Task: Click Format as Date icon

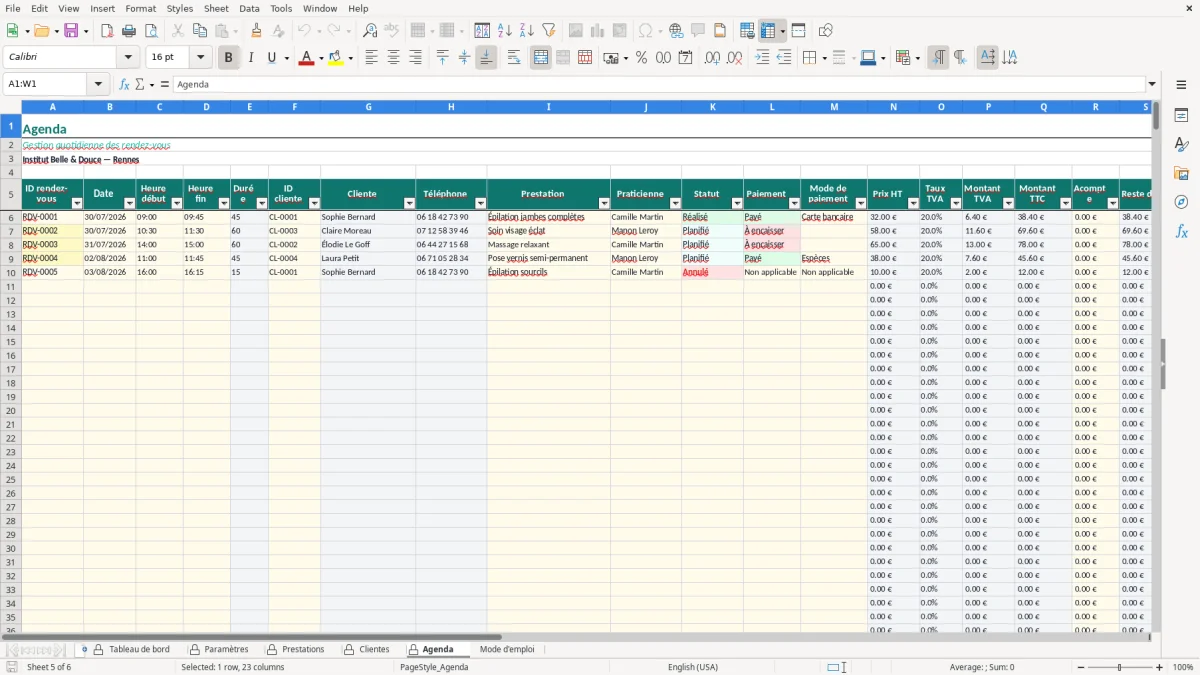Action: tap(686, 58)
